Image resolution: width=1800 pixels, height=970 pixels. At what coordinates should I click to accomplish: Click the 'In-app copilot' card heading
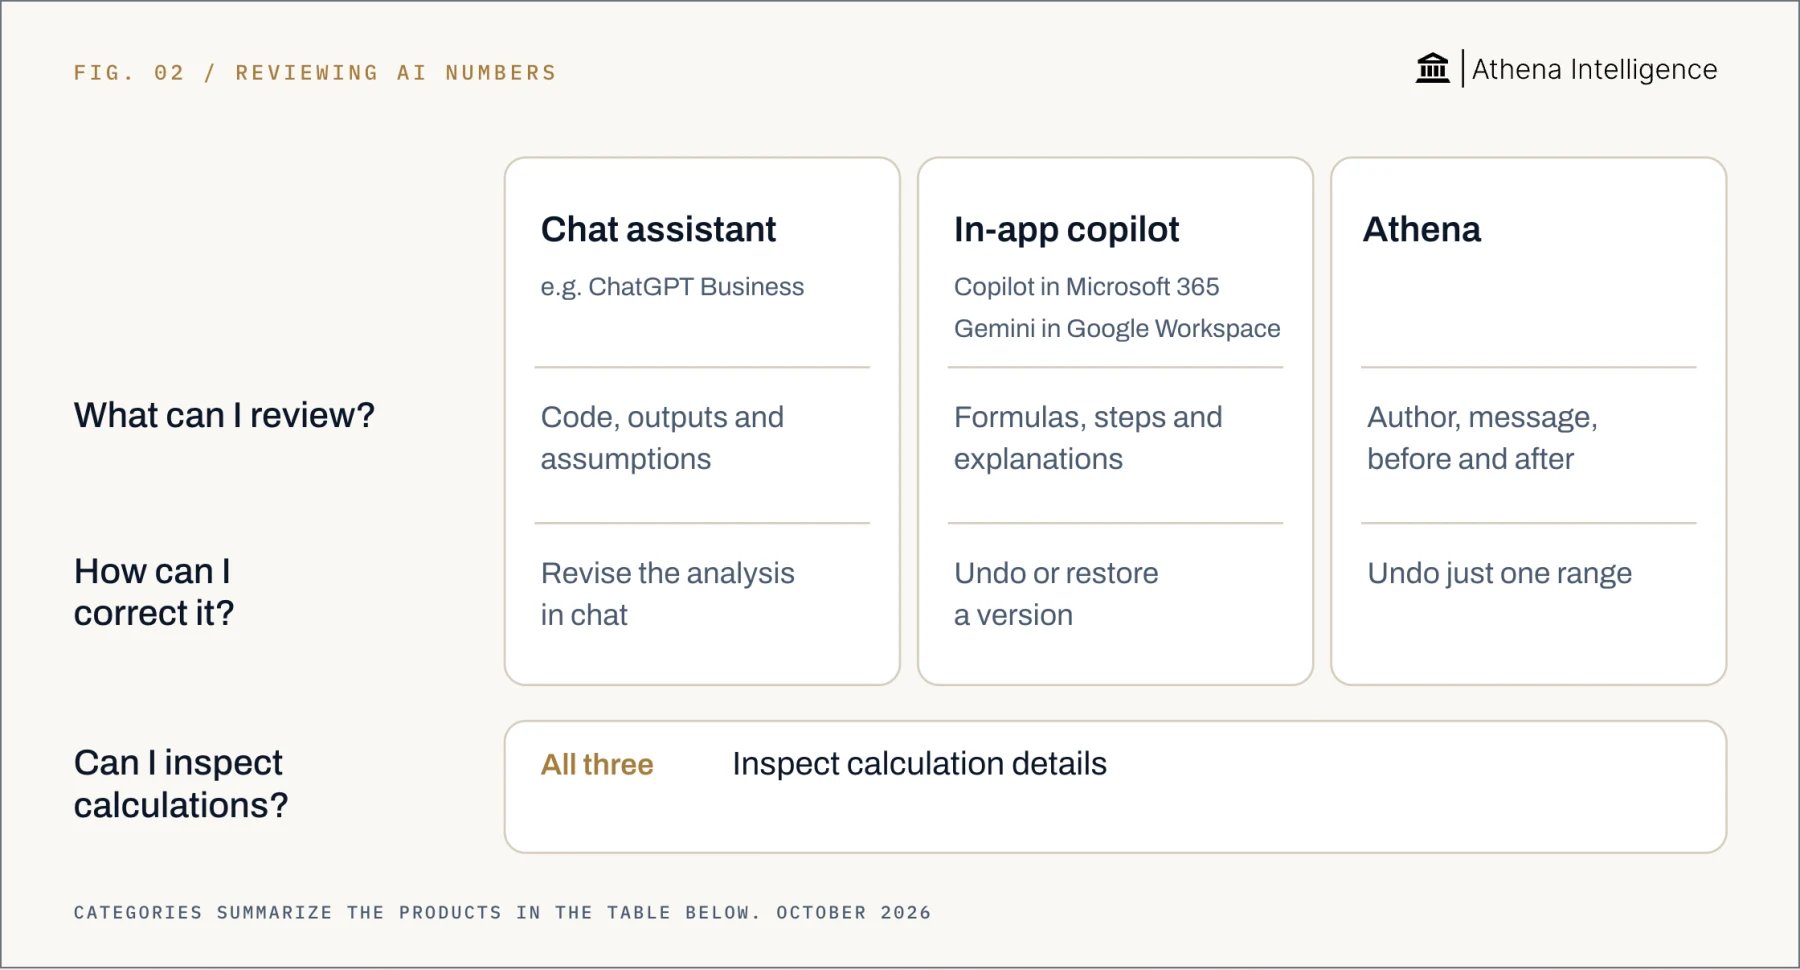click(x=1066, y=230)
